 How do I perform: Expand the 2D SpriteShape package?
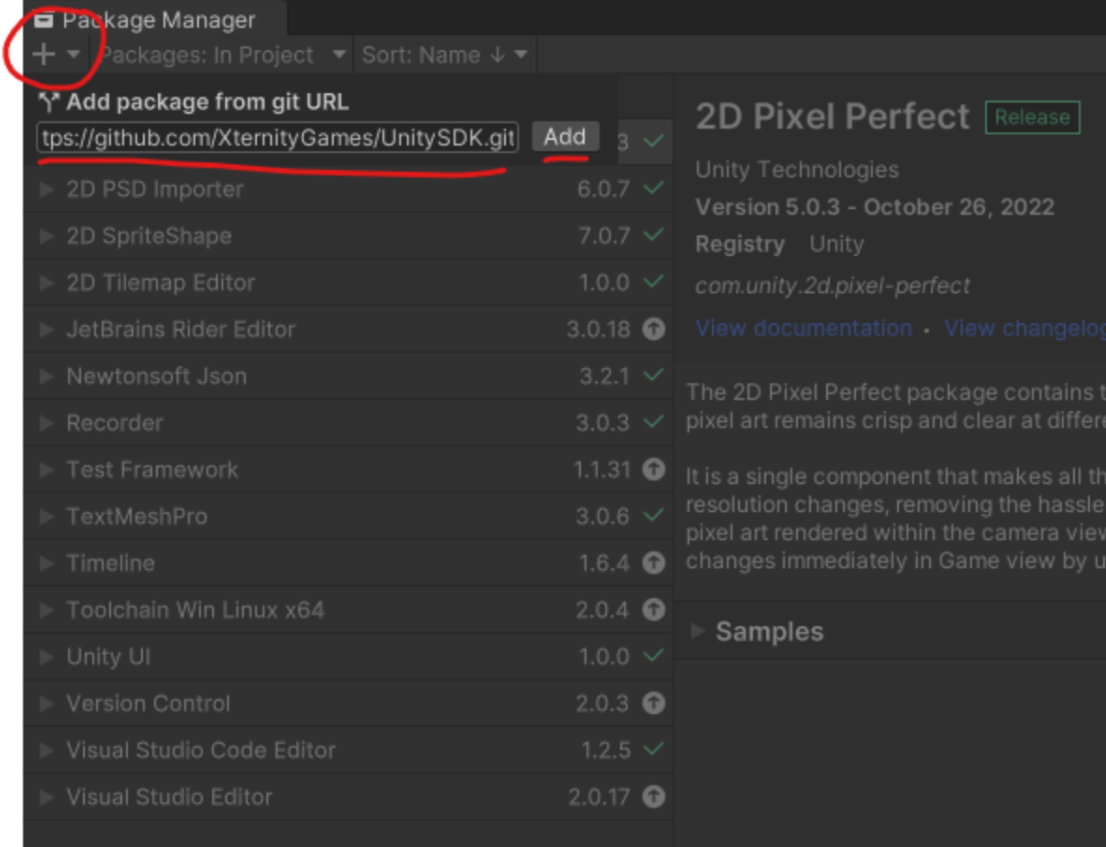click(47, 236)
